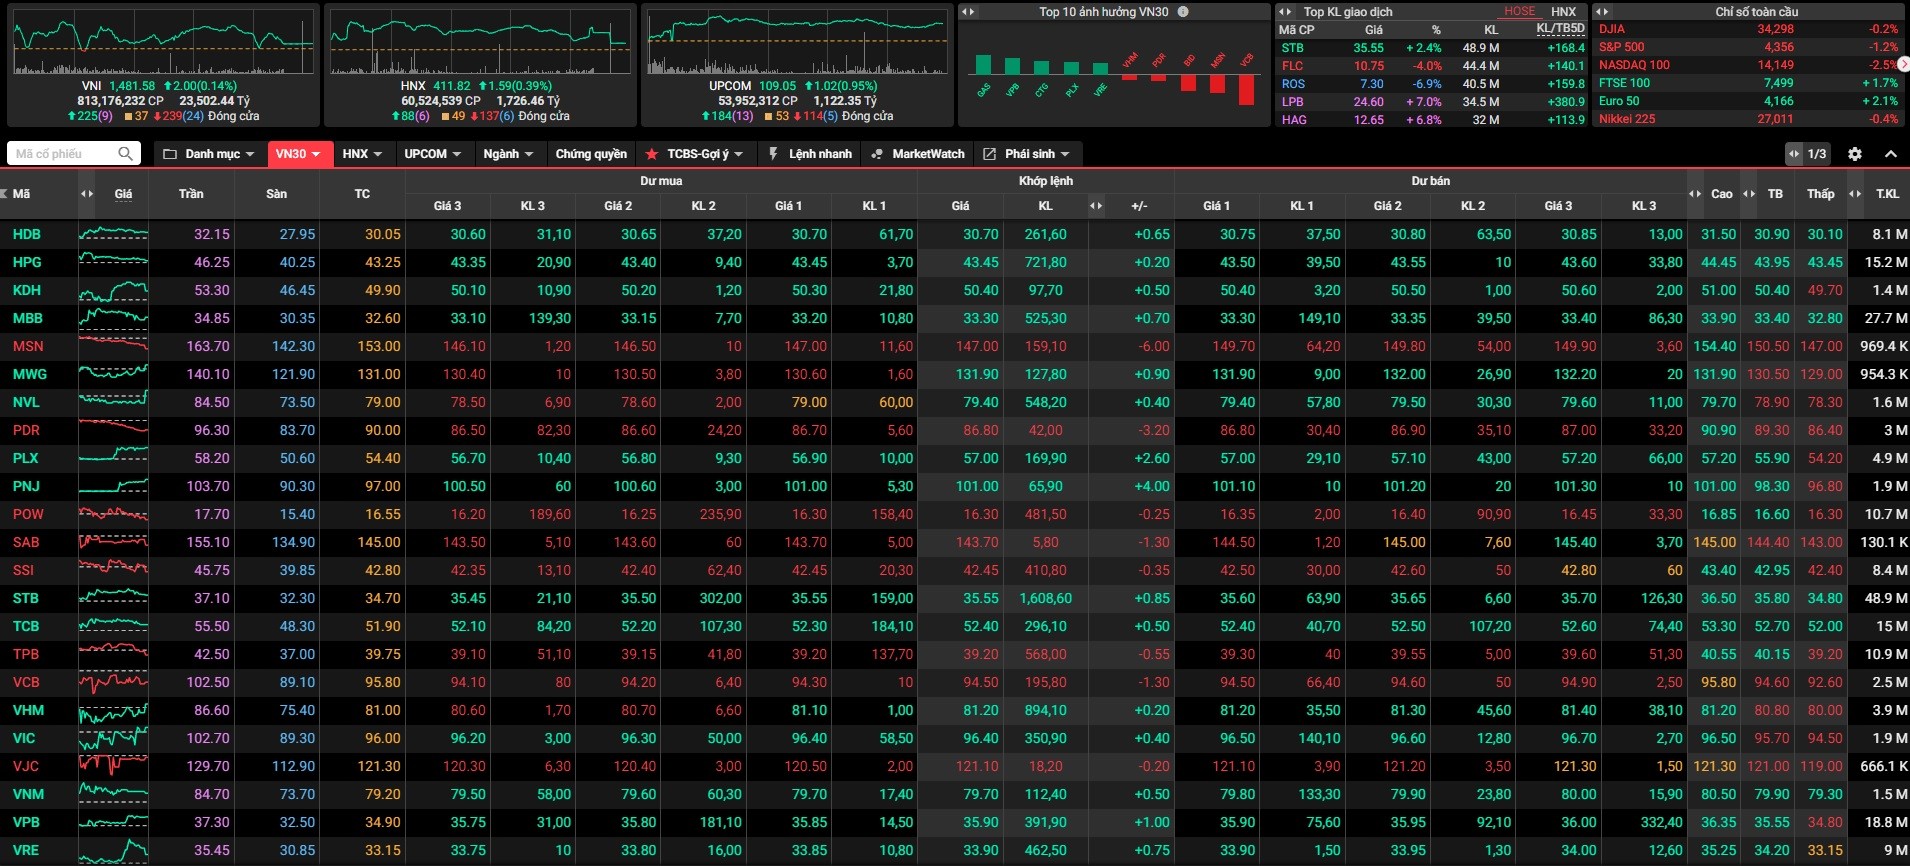Toggle arrows beside Khớp lệnh KL header
The image size is (1910, 866).
tap(1096, 206)
